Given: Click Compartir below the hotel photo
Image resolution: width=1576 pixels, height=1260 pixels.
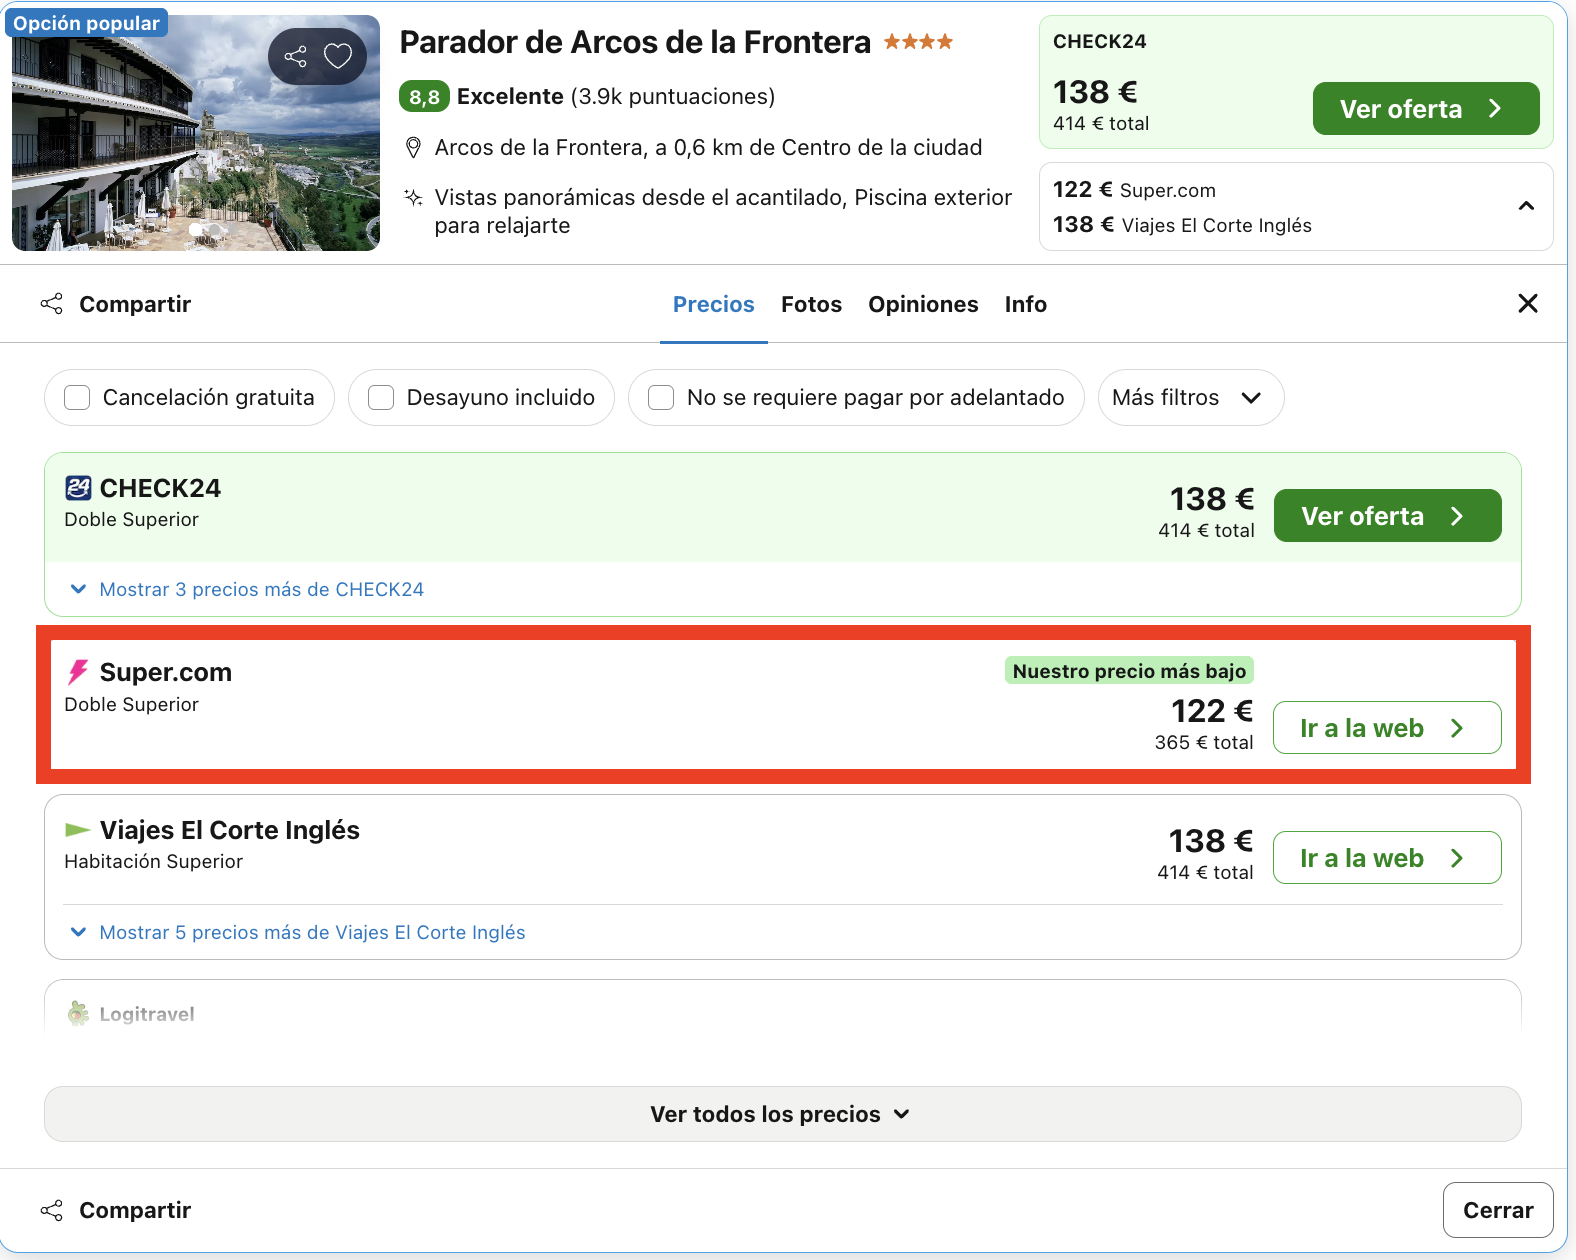Looking at the screenshot, I should pyautogui.click(x=116, y=304).
